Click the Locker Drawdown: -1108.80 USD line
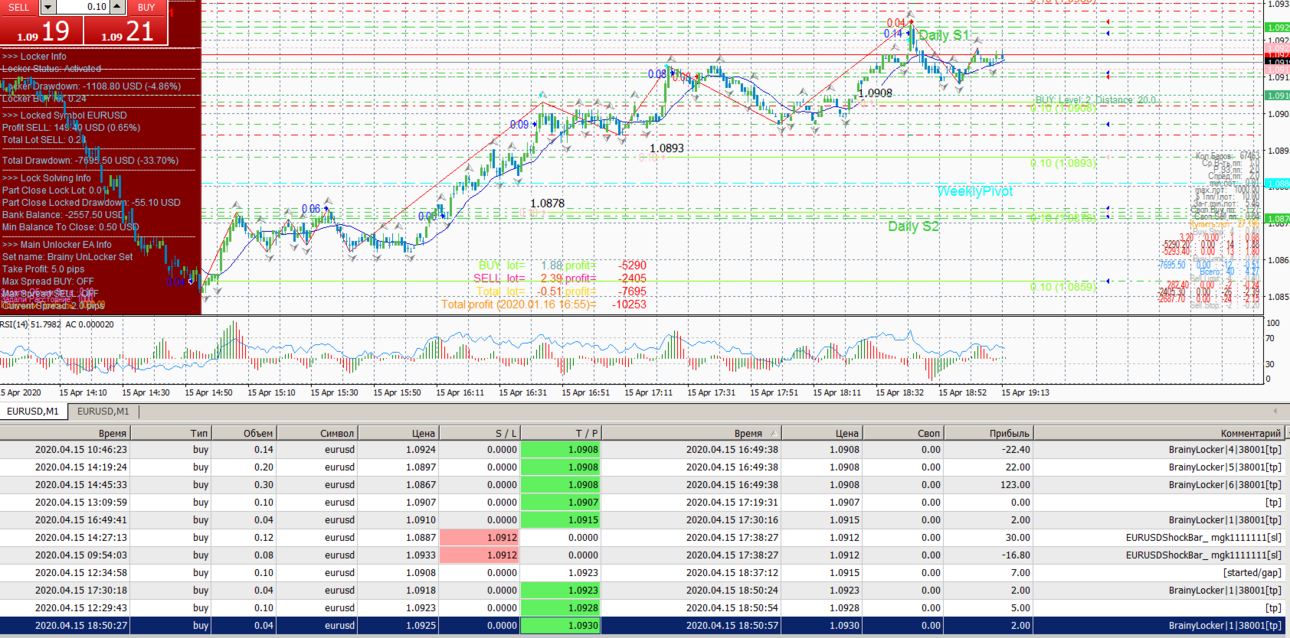The width and height of the screenshot is (1290, 638). (x=91, y=86)
